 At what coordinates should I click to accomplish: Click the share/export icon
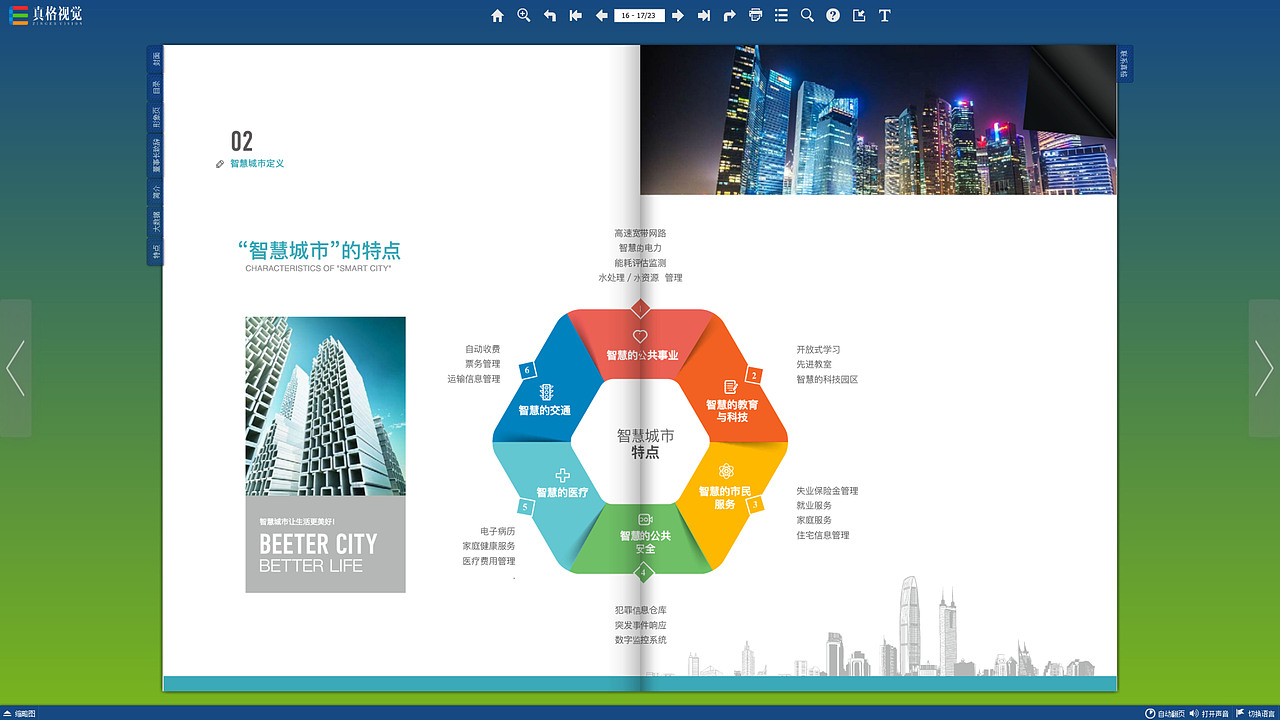click(859, 15)
